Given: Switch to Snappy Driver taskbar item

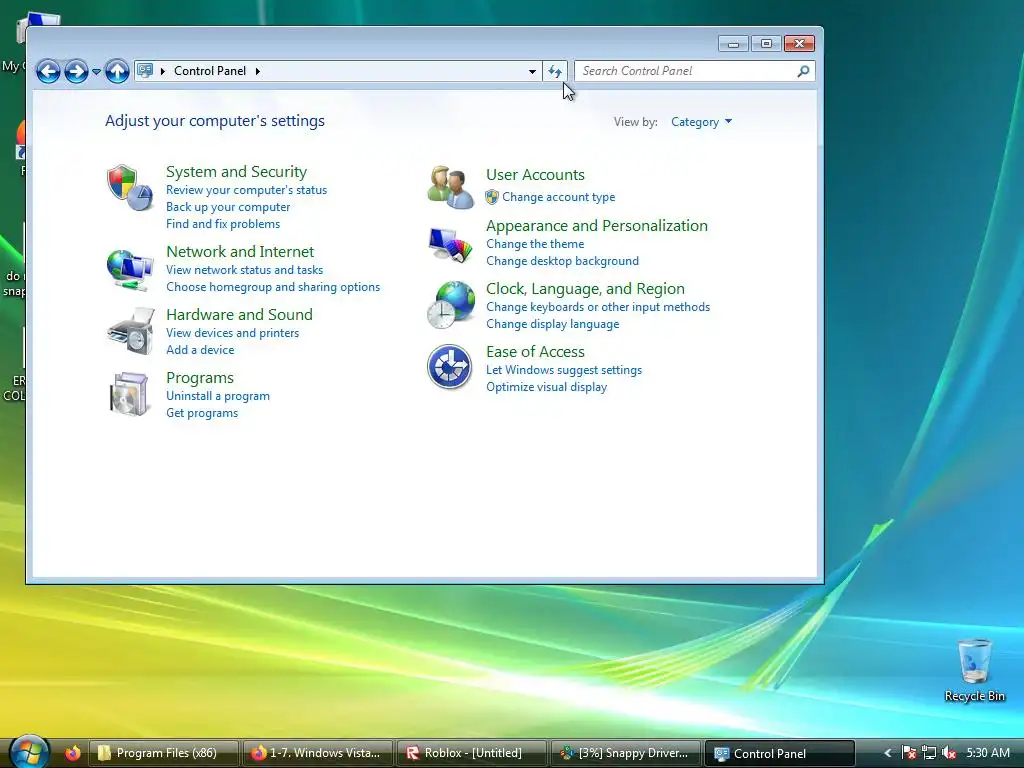Looking at the screenshot, I should [x=626, y=753].
